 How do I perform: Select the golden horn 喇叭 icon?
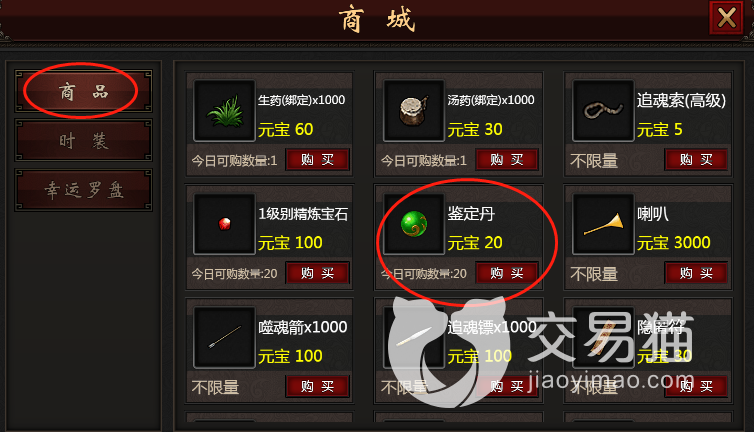(x=603, y=224)
